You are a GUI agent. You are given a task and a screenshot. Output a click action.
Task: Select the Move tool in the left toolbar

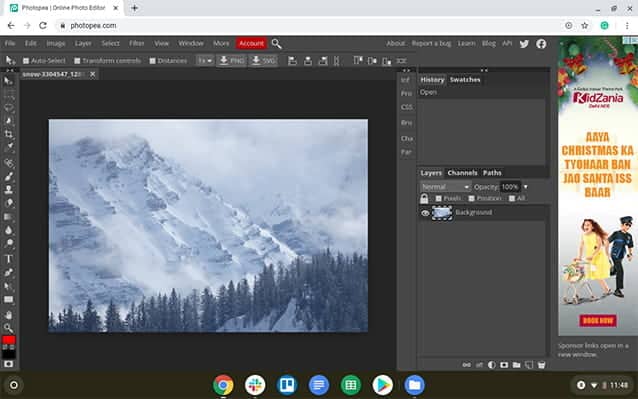click(8, 81)
